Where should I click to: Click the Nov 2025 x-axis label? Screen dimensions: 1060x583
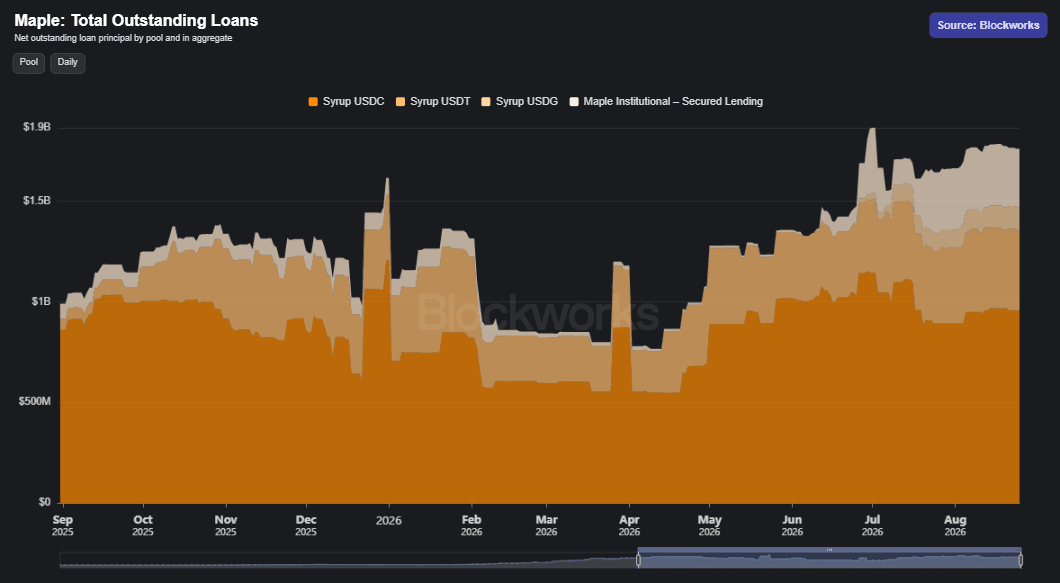226,526
